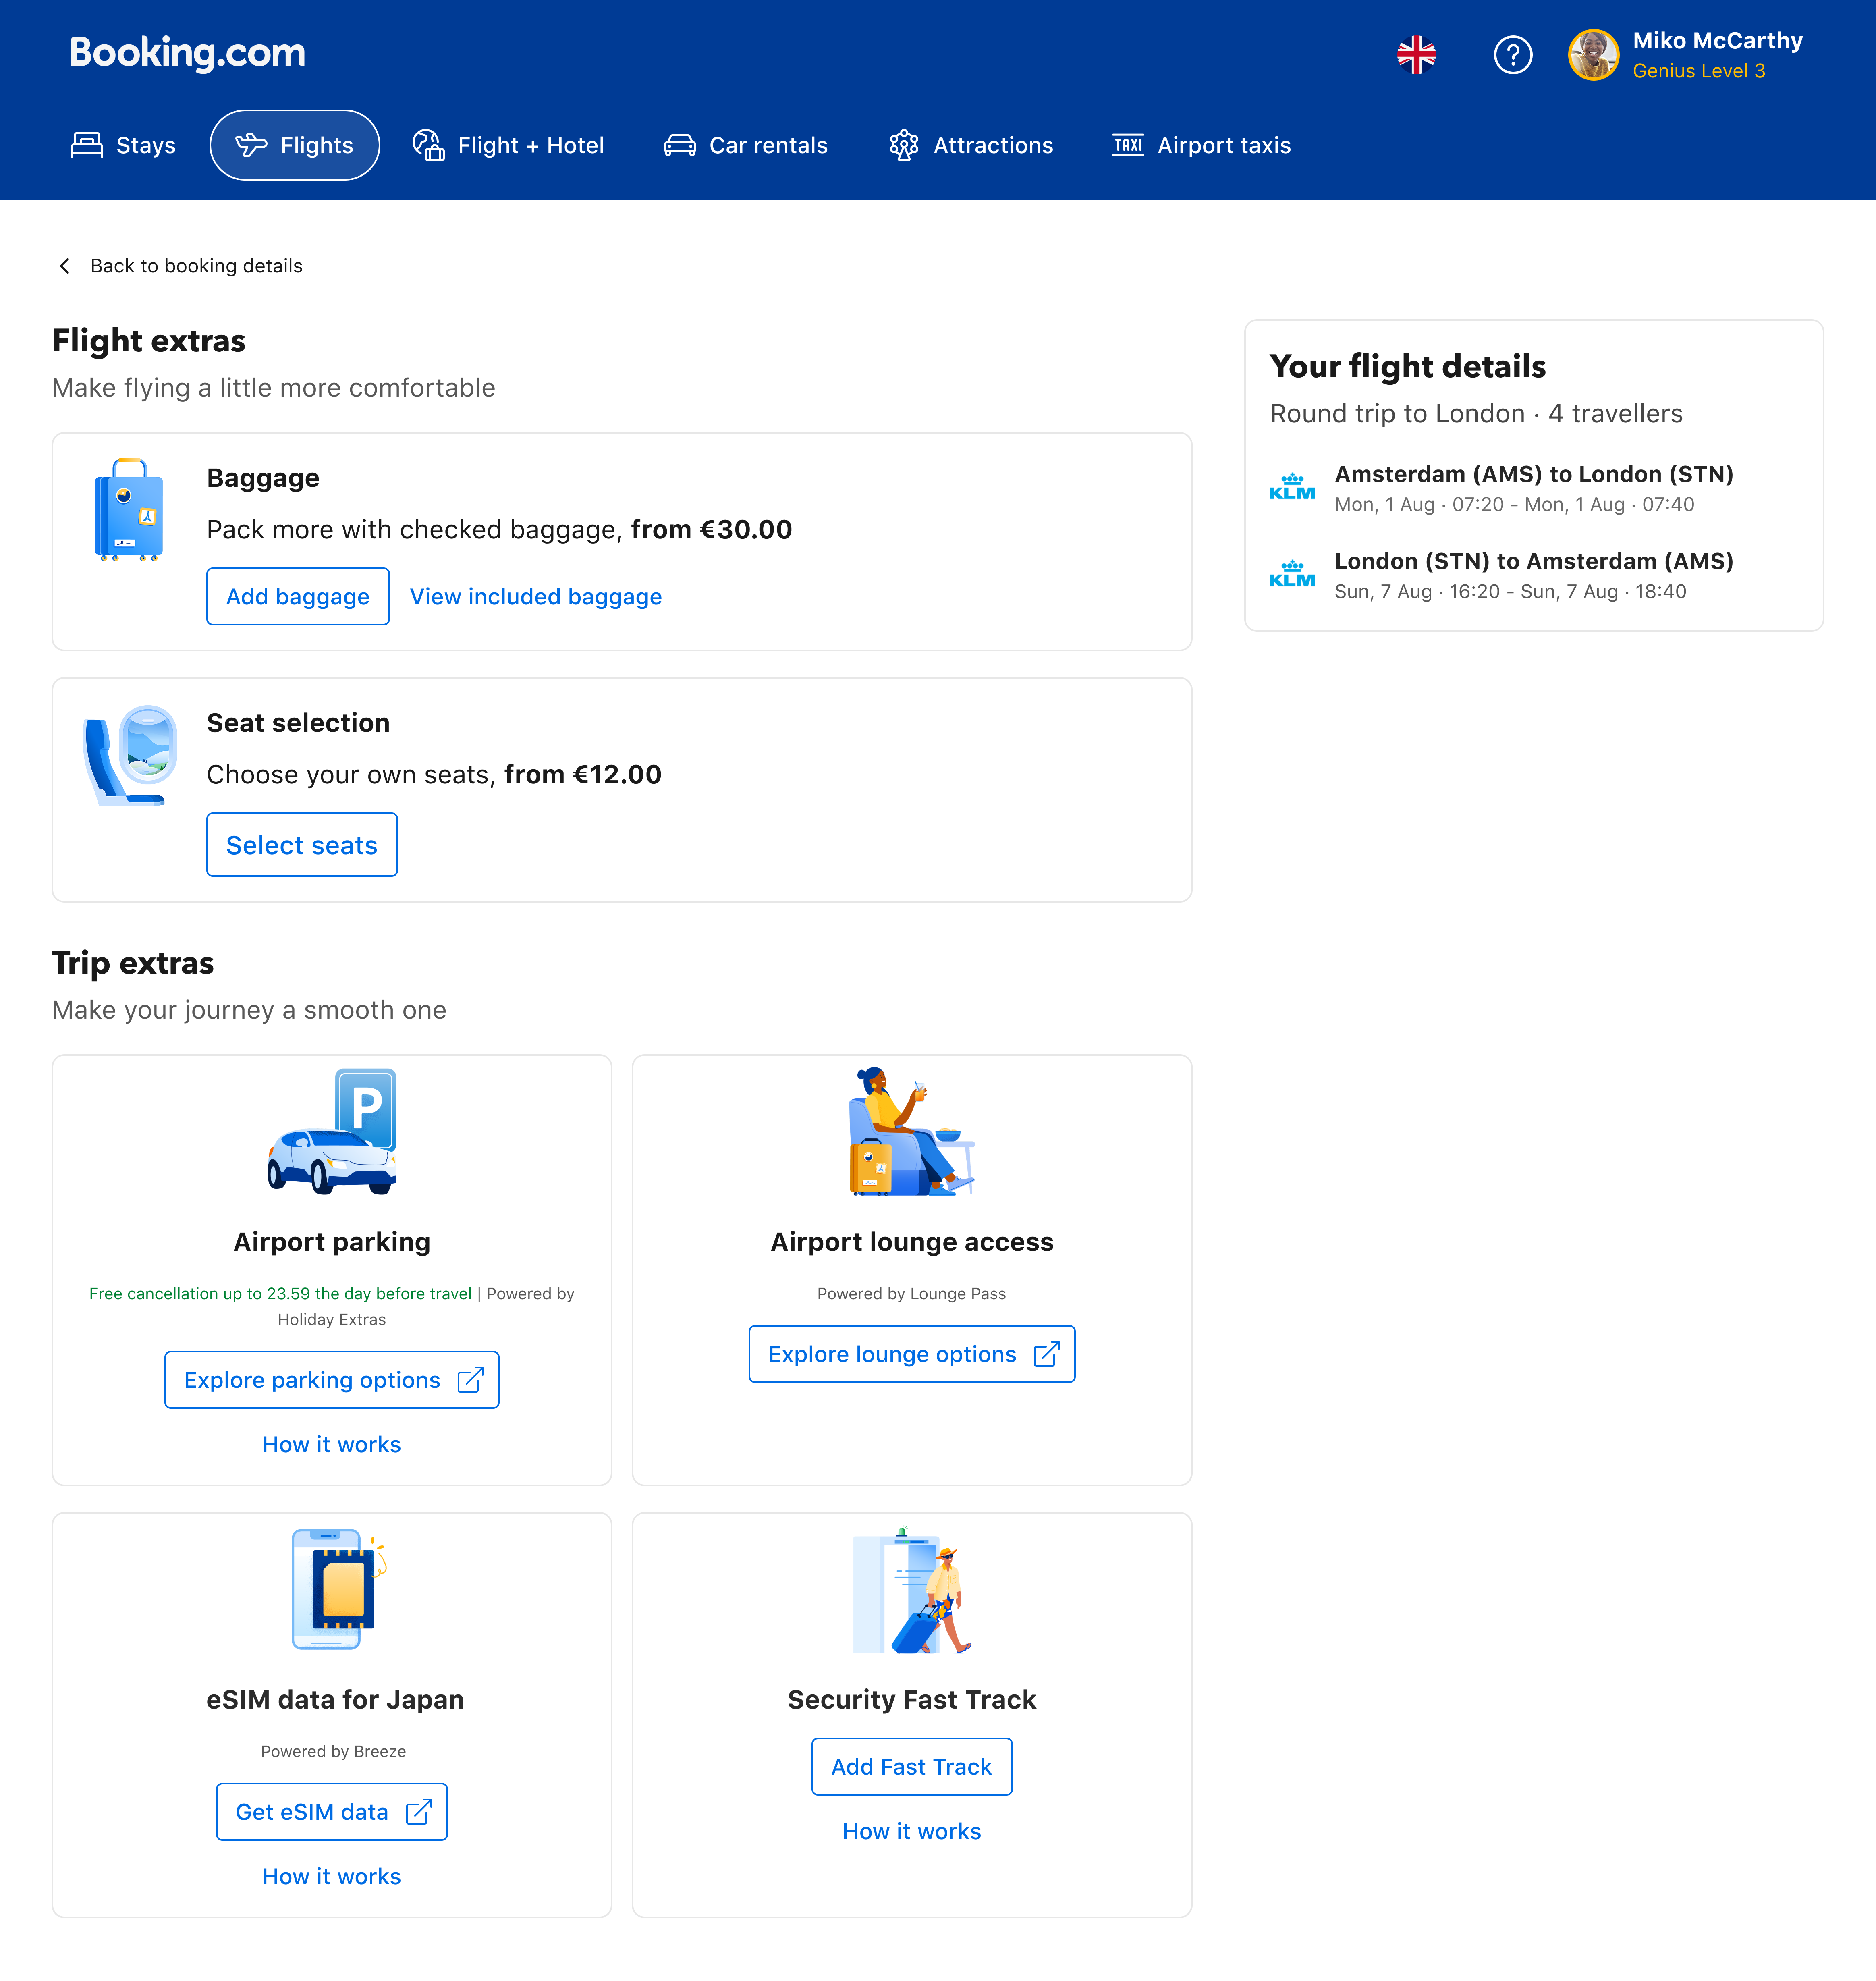
Task: Click the Stays bed icon
Action: (x=87, y=145)
